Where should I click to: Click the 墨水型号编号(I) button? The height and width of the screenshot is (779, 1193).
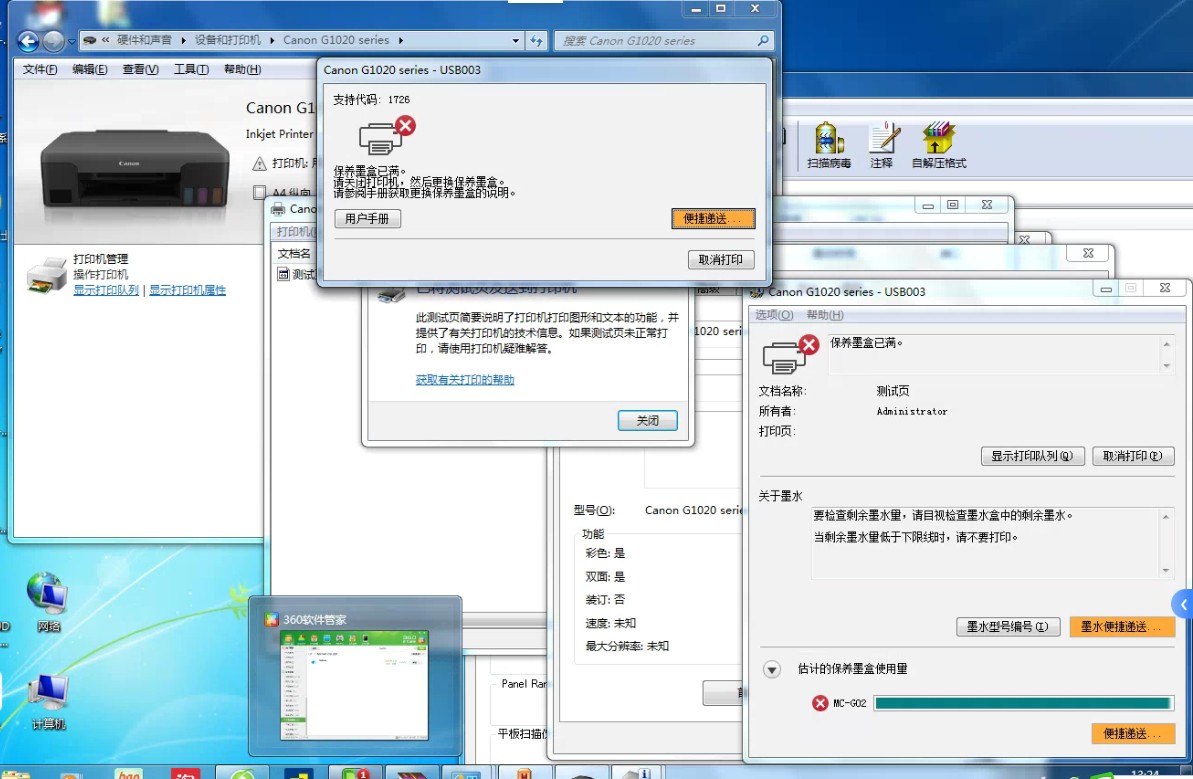pos(1008,627)
